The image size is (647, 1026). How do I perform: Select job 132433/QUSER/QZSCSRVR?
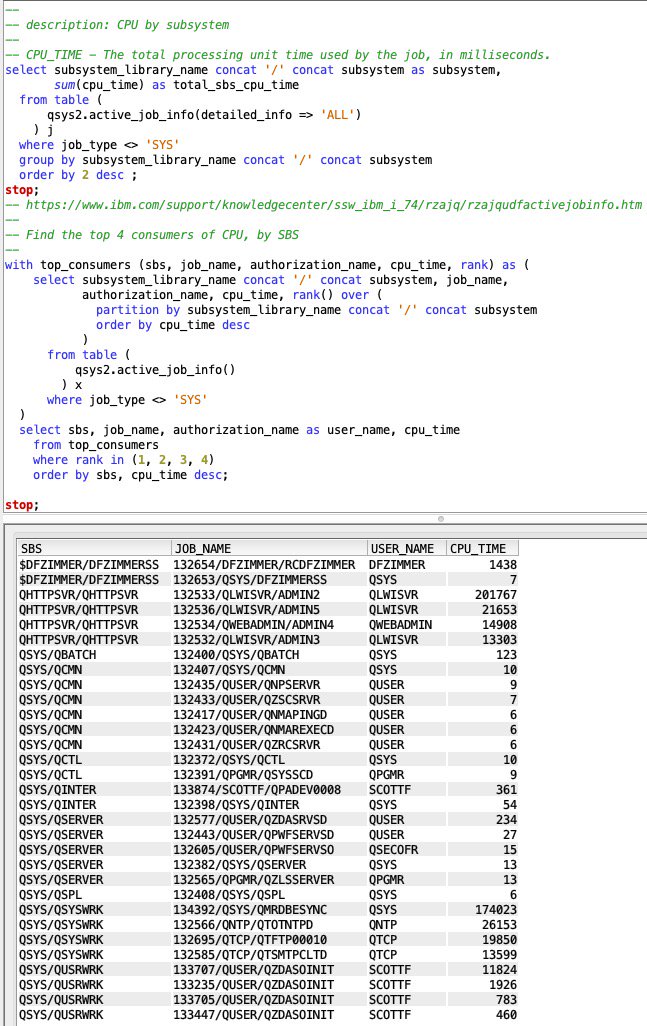point(247,699)
